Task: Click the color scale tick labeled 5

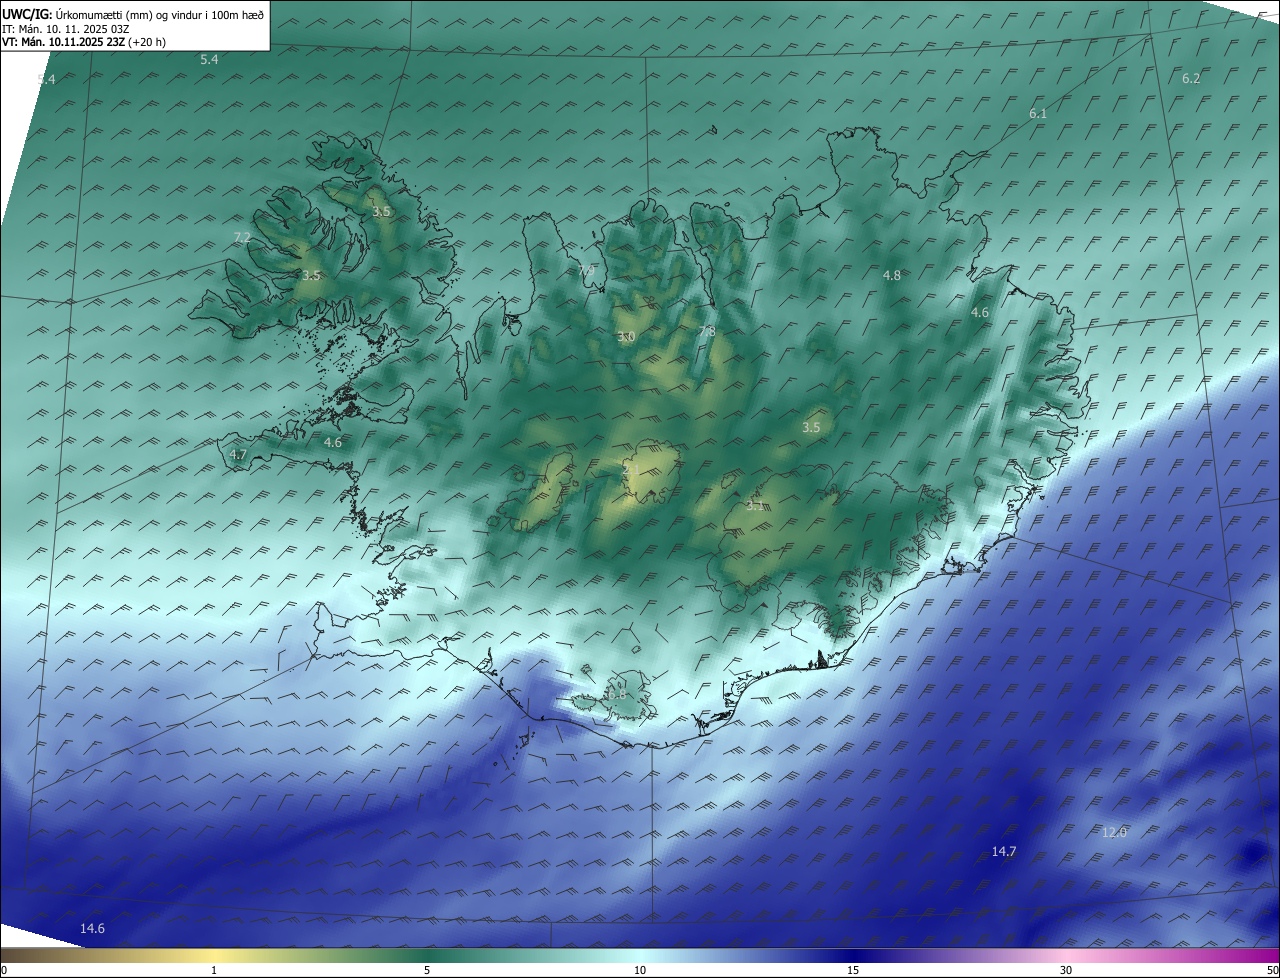Action: pyautogui.click(x=427, y=970)
